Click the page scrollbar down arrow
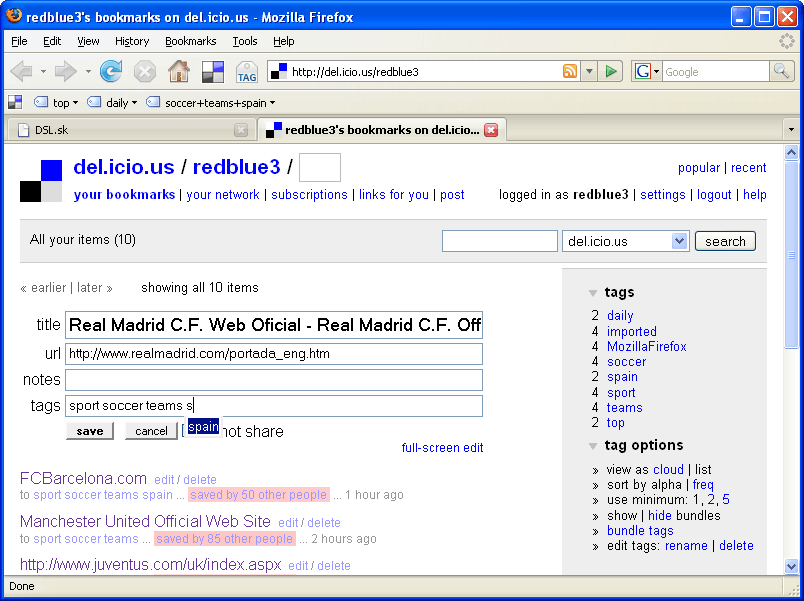 791,566
